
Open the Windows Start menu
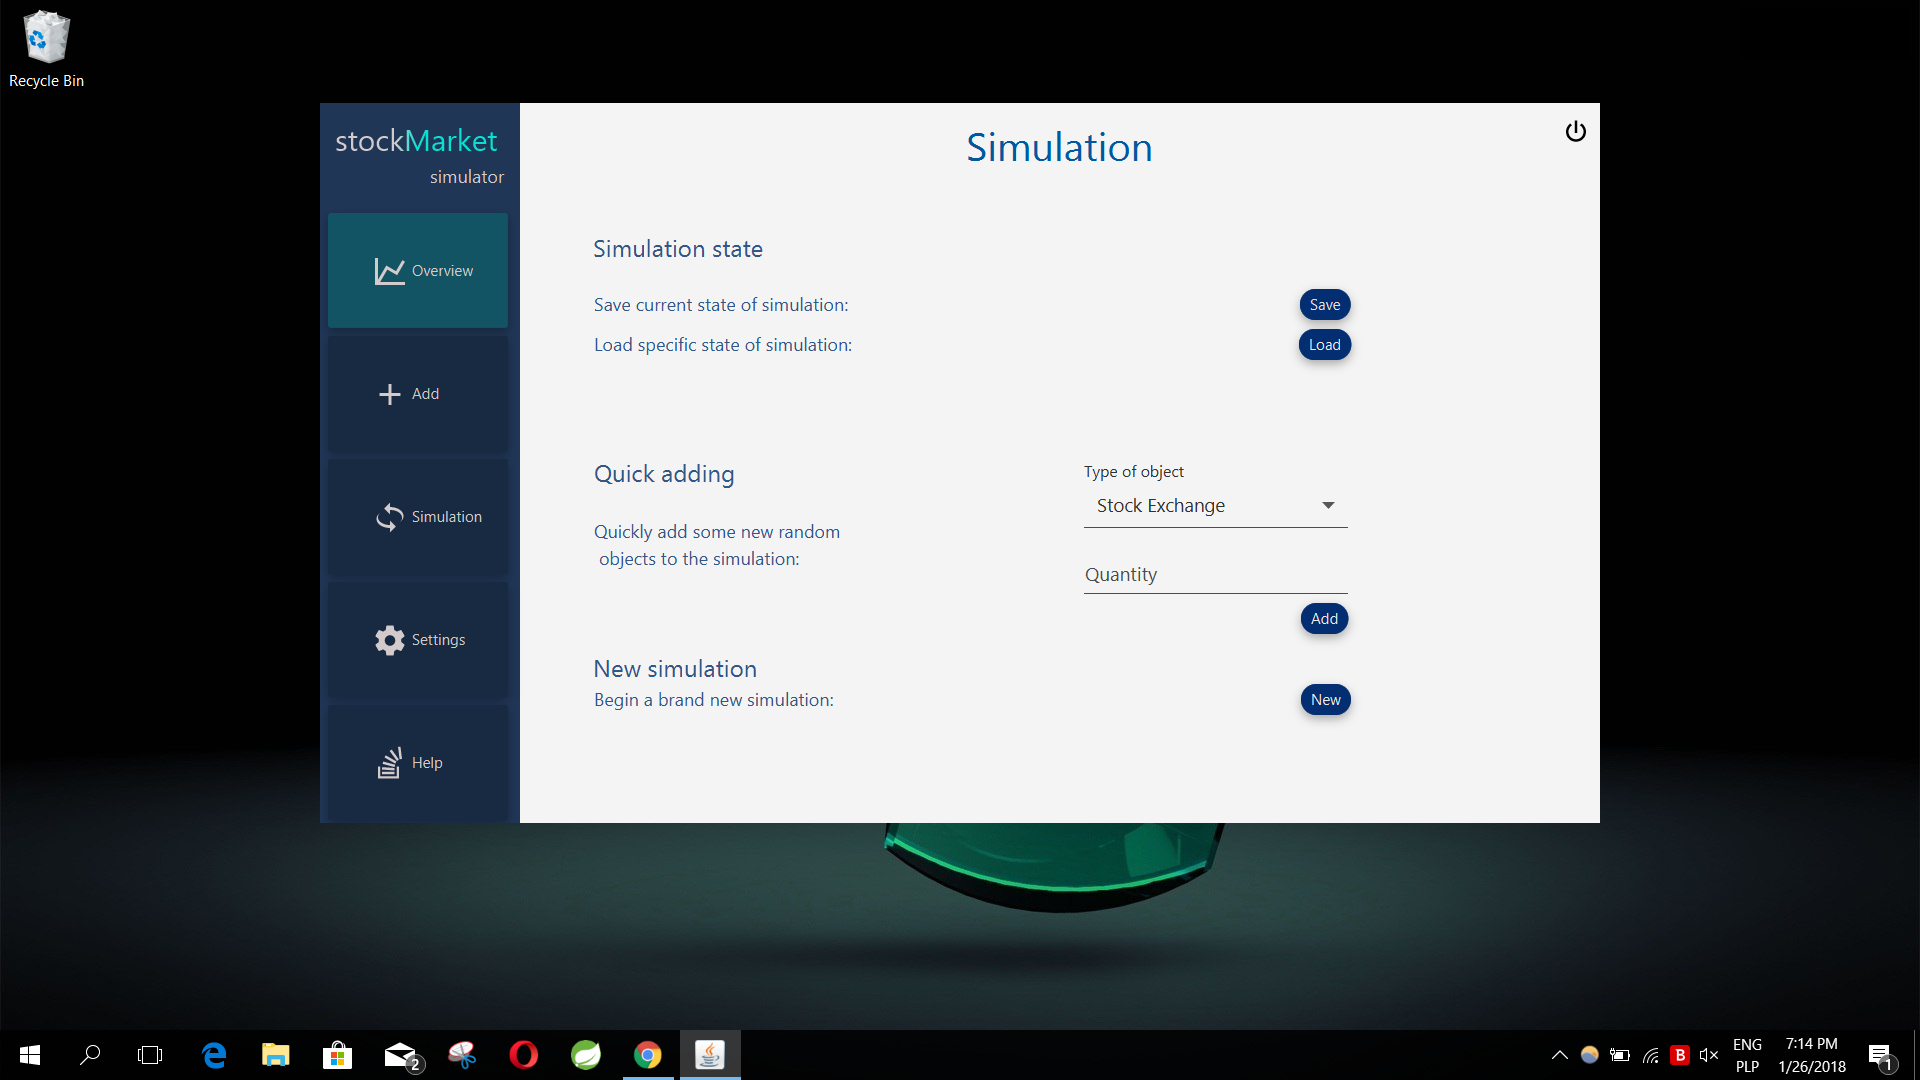pos(30,1055)
